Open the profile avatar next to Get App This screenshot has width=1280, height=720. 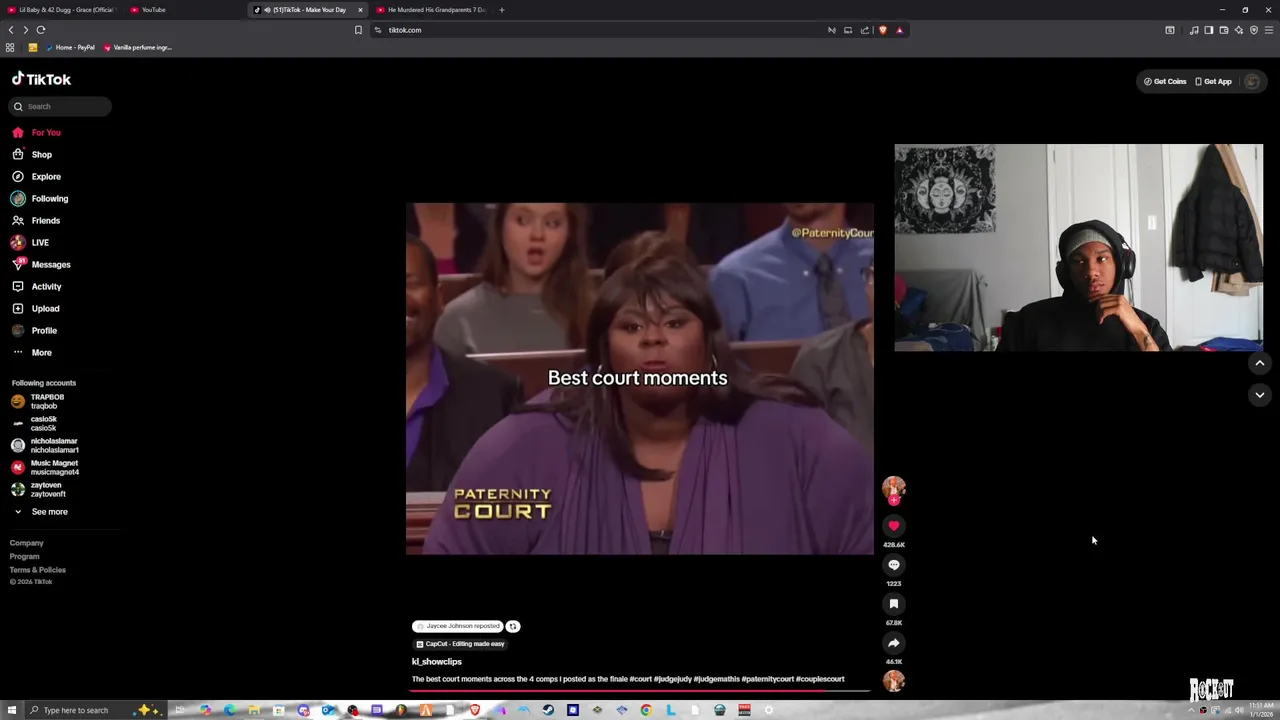point(1252,81)
